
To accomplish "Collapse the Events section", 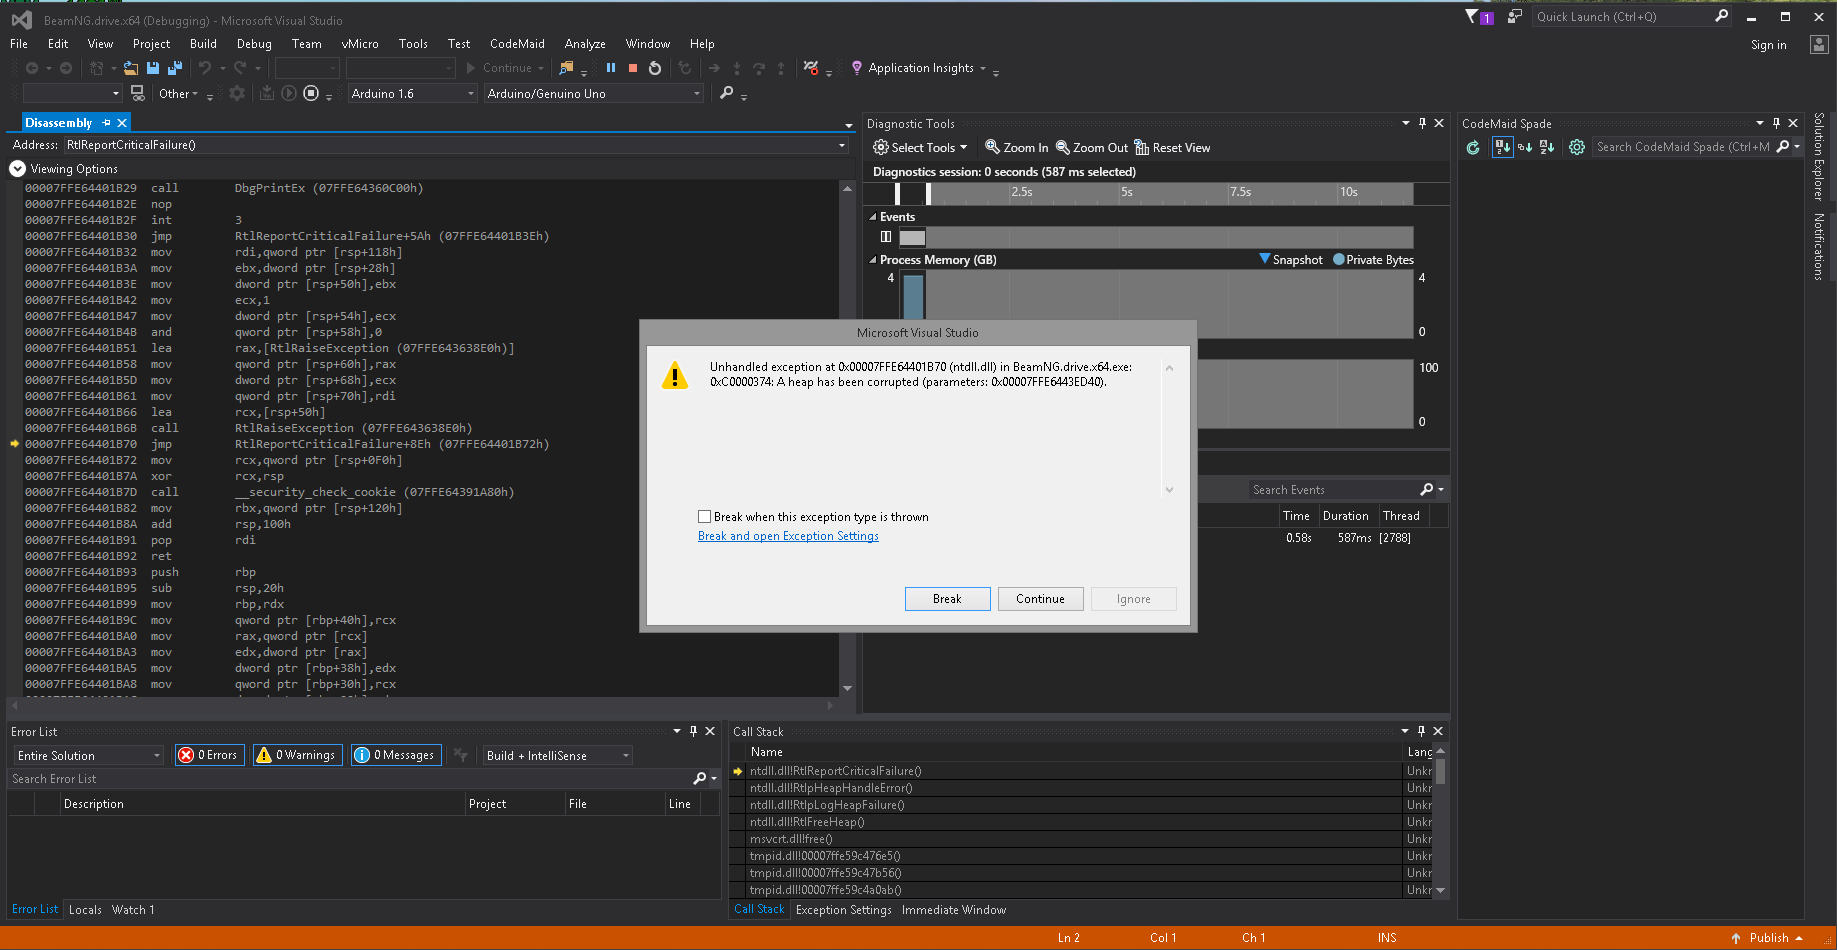I will 872,217.
